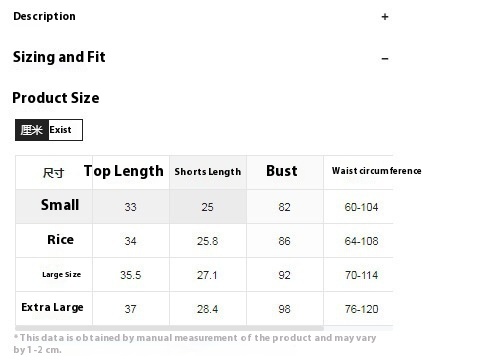Select the Bust column header
The height and width of the screenshot is (361, 498).
pos(282,171)
